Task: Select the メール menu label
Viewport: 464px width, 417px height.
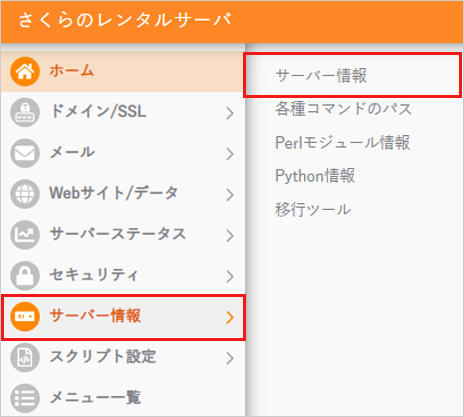Action: pyautogui.click(x=72, y=152)
